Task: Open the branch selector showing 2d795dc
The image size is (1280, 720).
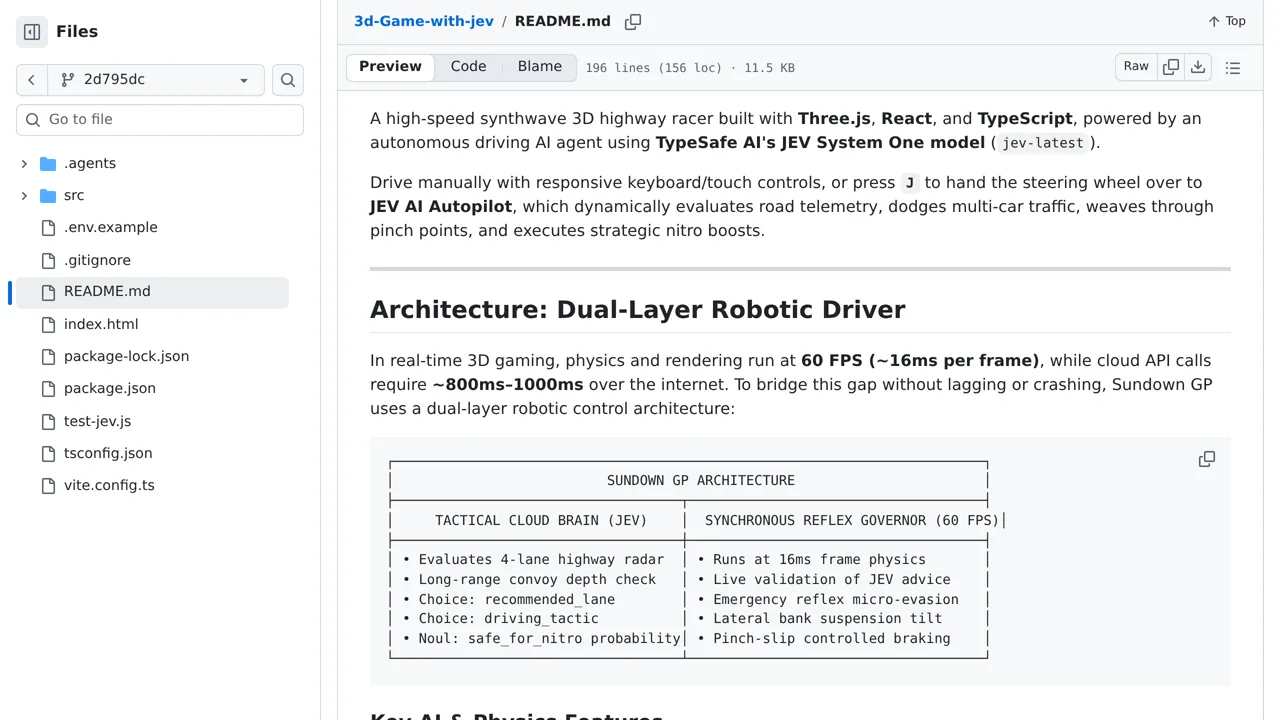Action: point(156,80)
